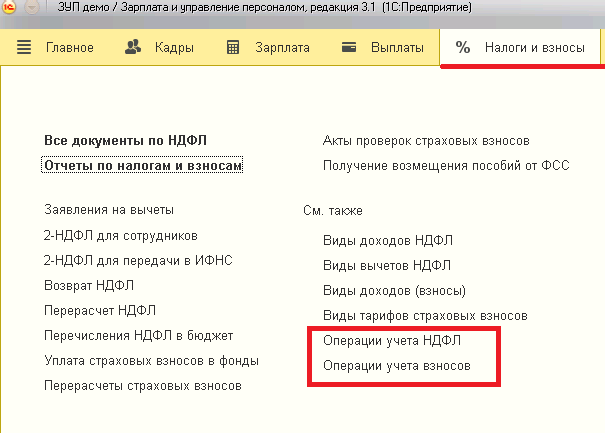
Task: Click the См. также group heading
Action: click(x=333, y=210)
